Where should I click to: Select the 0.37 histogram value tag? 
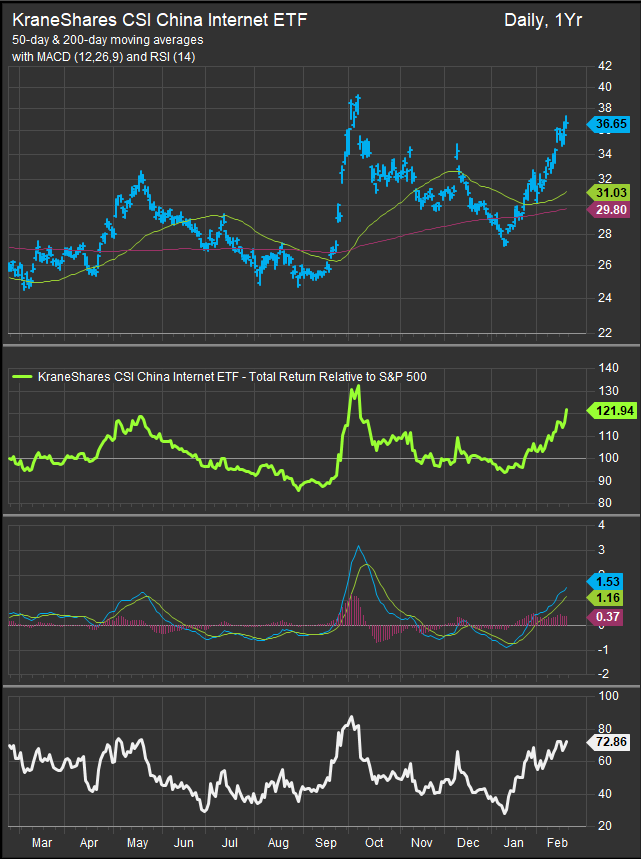(x=605, y=617)
